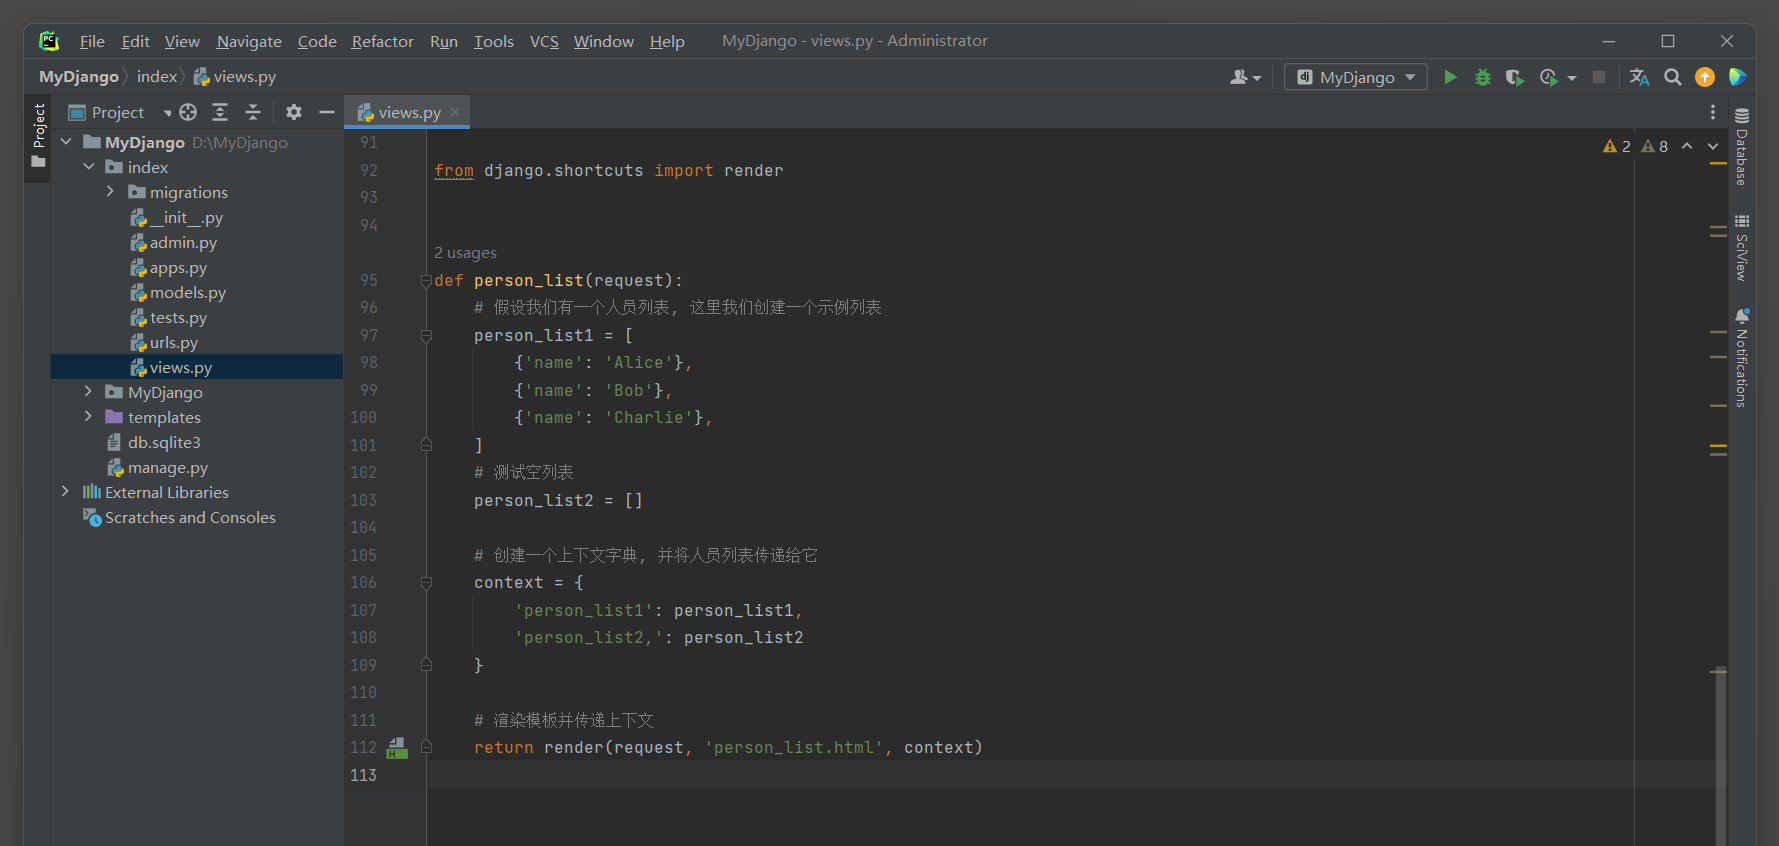Viewport: 1779px width, 846px height.
Task: Open editor tabs kebab menu
Action: 1713,112
